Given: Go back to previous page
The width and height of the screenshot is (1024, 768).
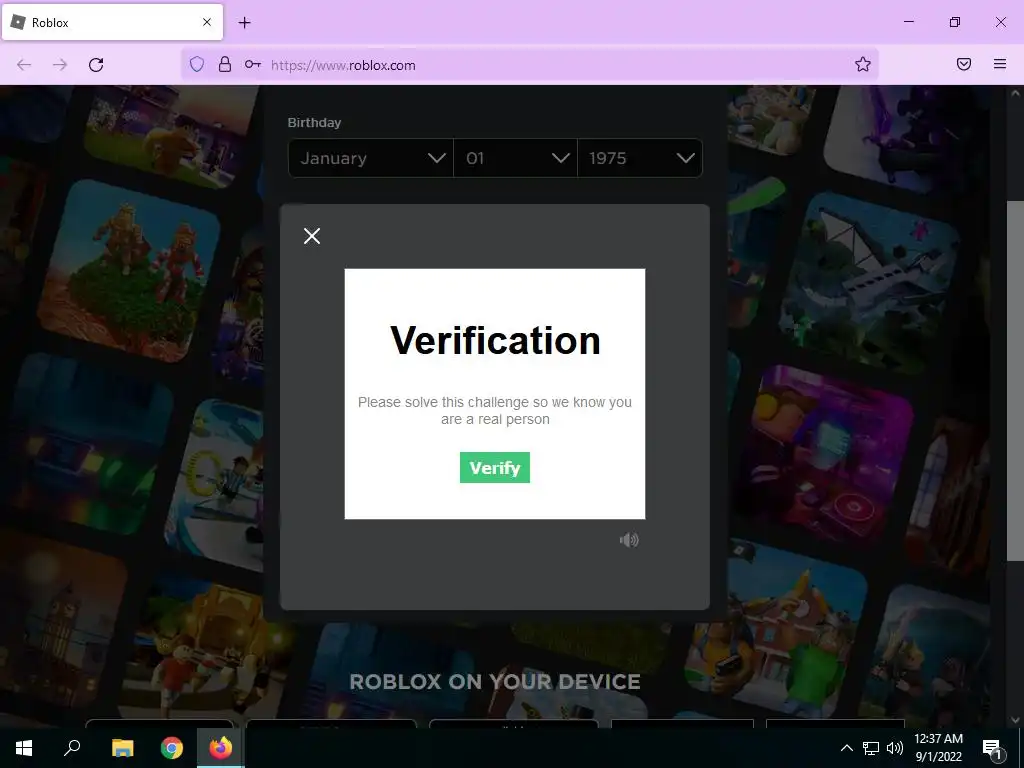Looking at the screenshot, I should point(24,65).
